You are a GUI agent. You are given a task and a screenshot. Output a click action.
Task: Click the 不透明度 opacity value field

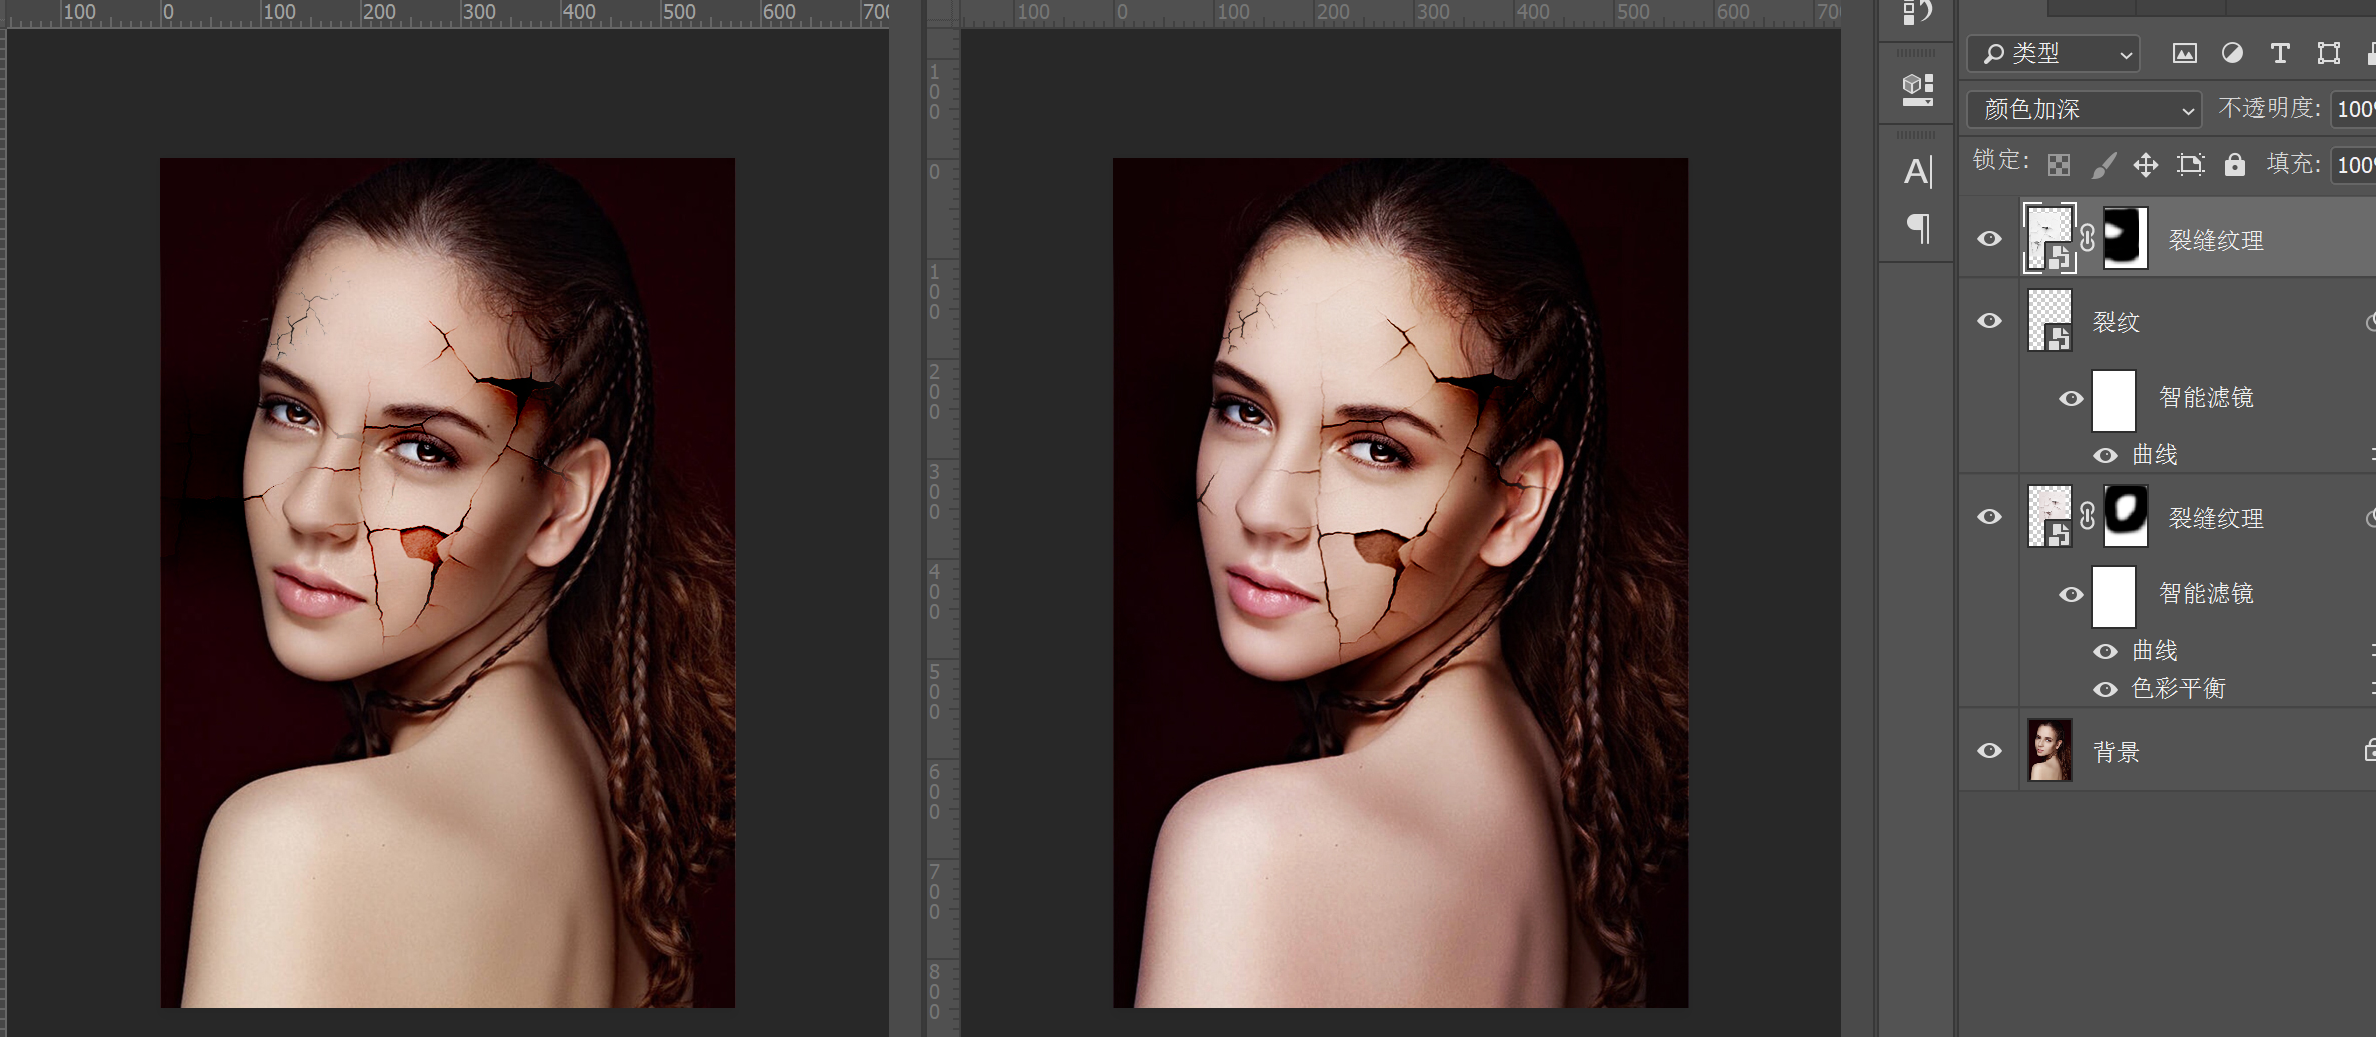[x=2354, y=109]
